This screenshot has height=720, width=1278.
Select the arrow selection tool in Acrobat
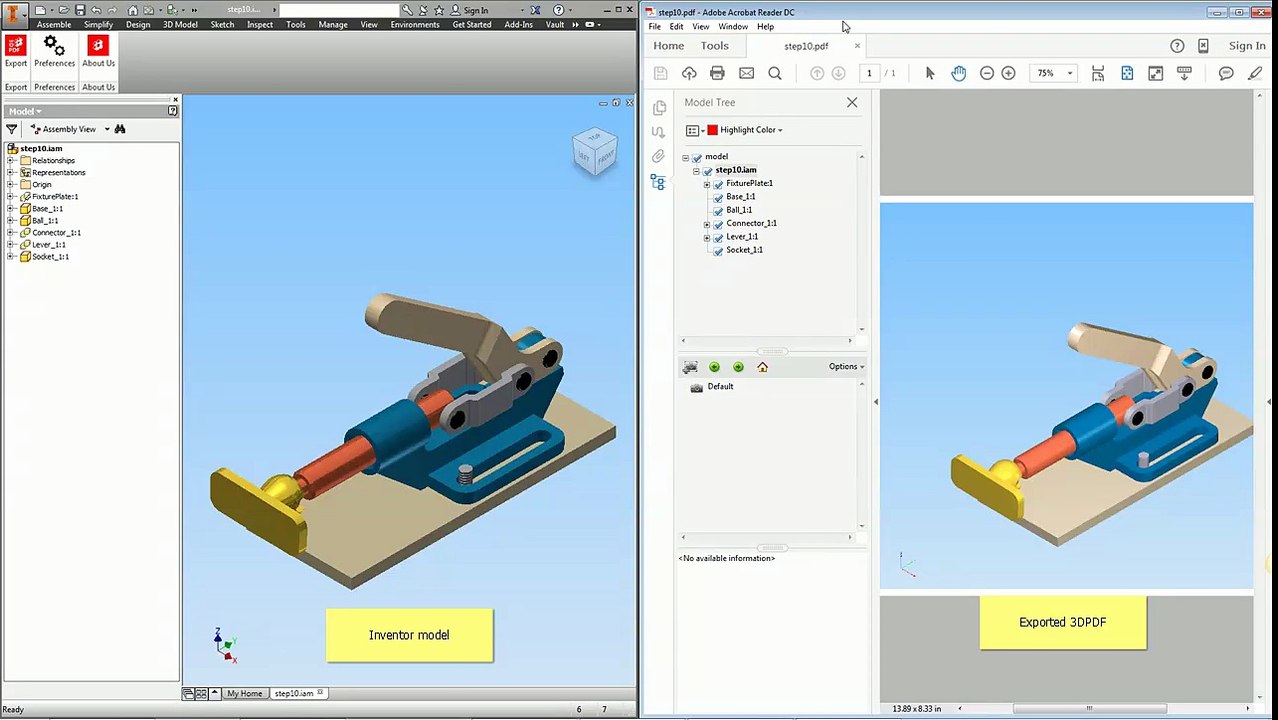(x=930, y=73)
